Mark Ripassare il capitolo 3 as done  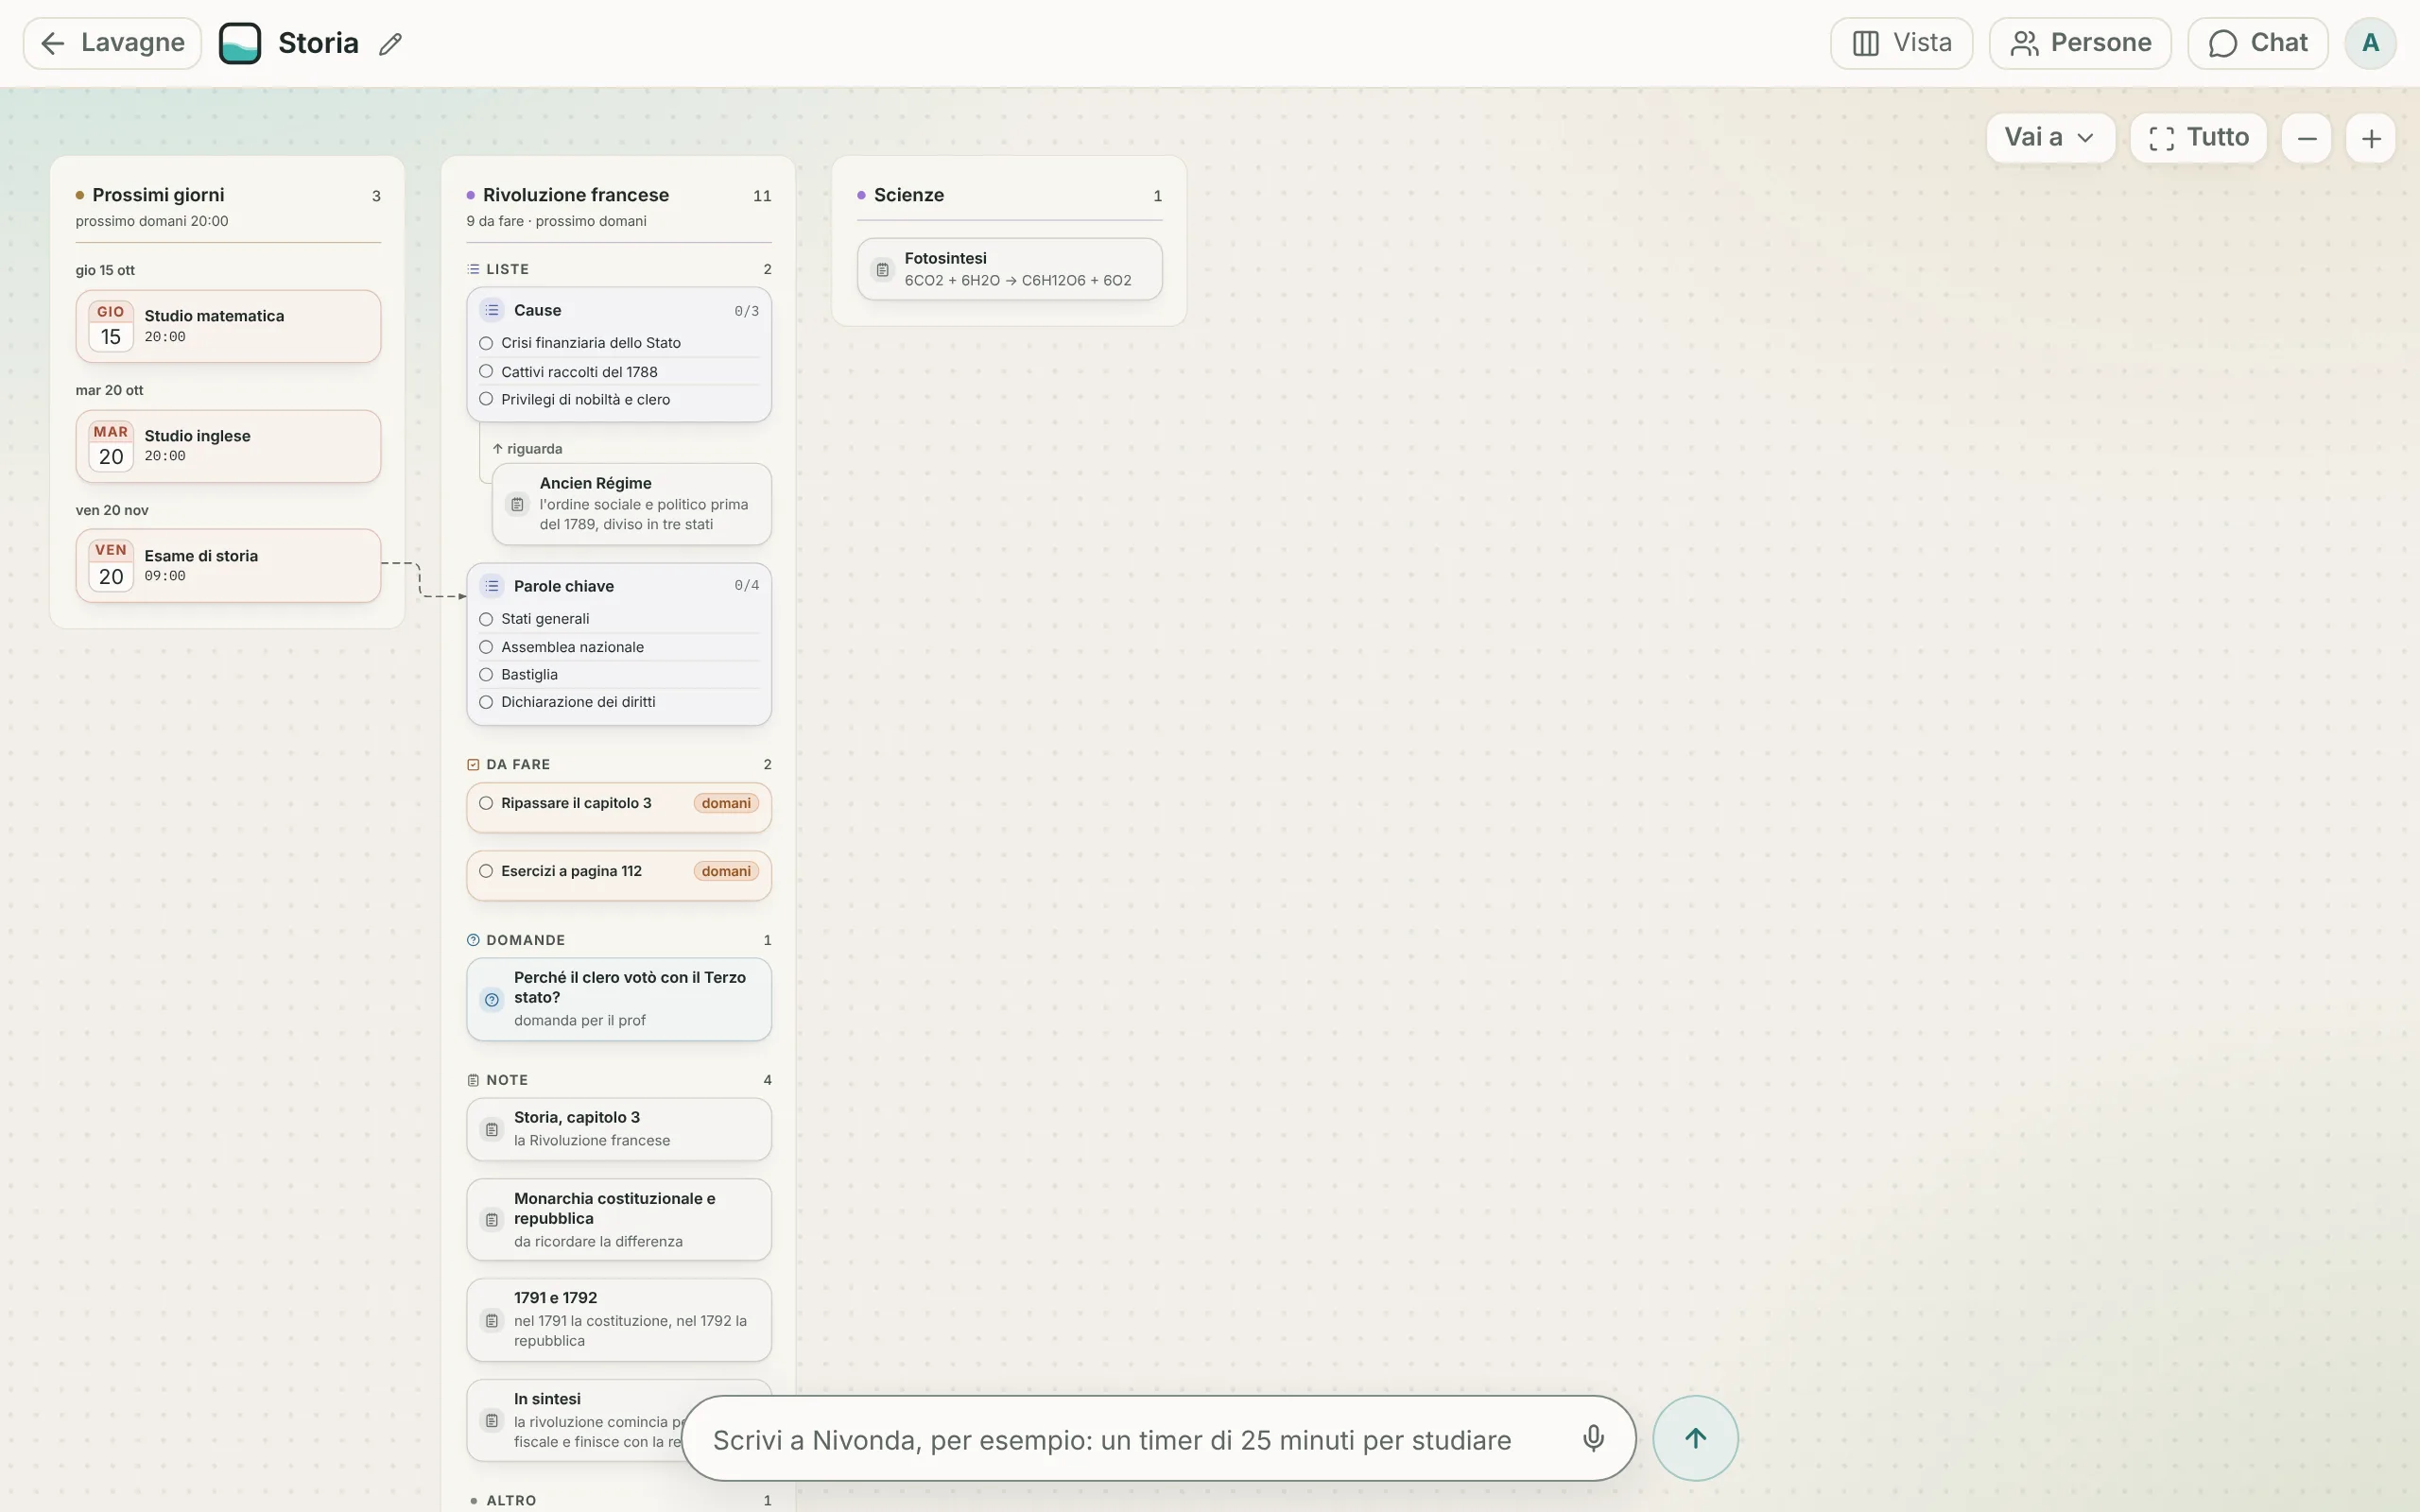486,803
